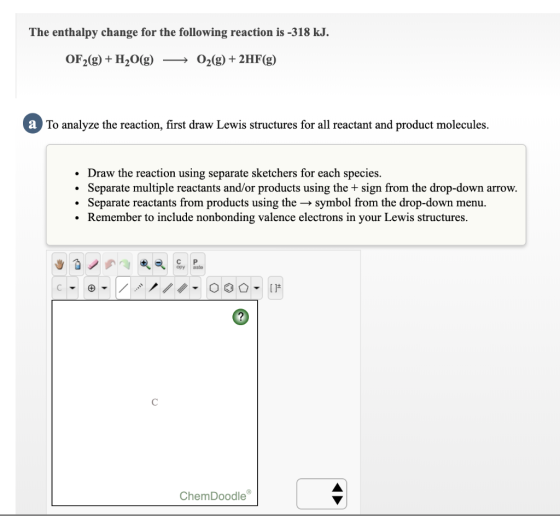Open the element label dropdown arrow
The width and height of the screenshot is (560, 516).
(72, 288)
